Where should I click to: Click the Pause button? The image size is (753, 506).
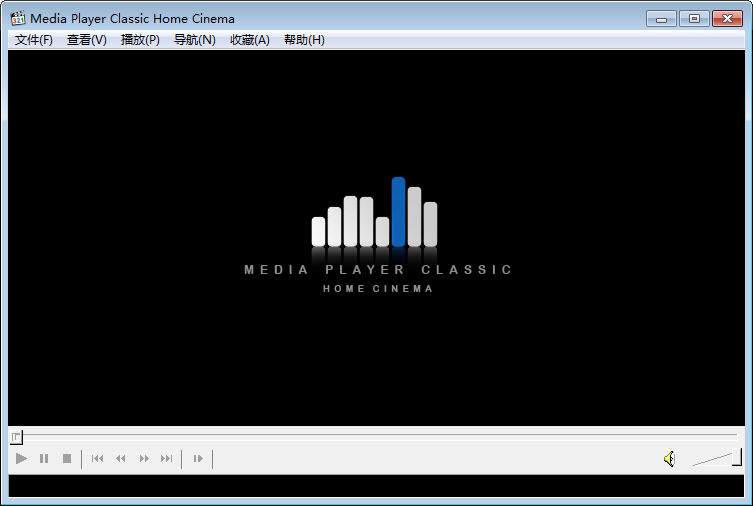click(x=44, y=458)
